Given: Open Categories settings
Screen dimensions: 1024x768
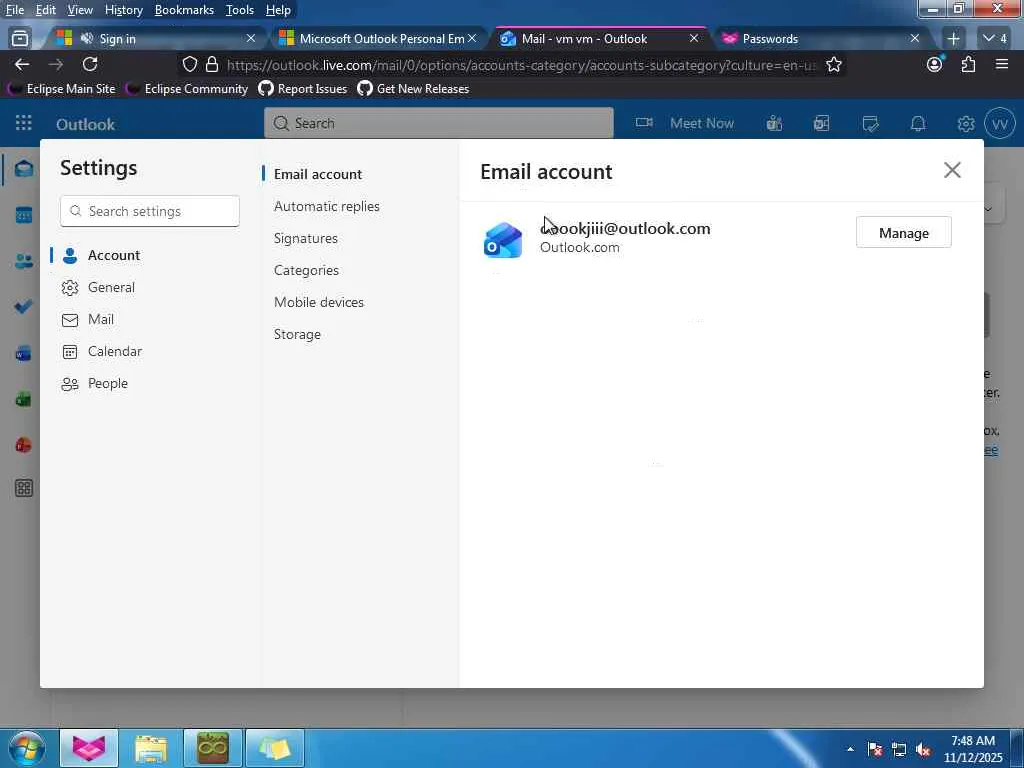Looking at the screenshot, I should pyautogui.click(x=306, y=270).
